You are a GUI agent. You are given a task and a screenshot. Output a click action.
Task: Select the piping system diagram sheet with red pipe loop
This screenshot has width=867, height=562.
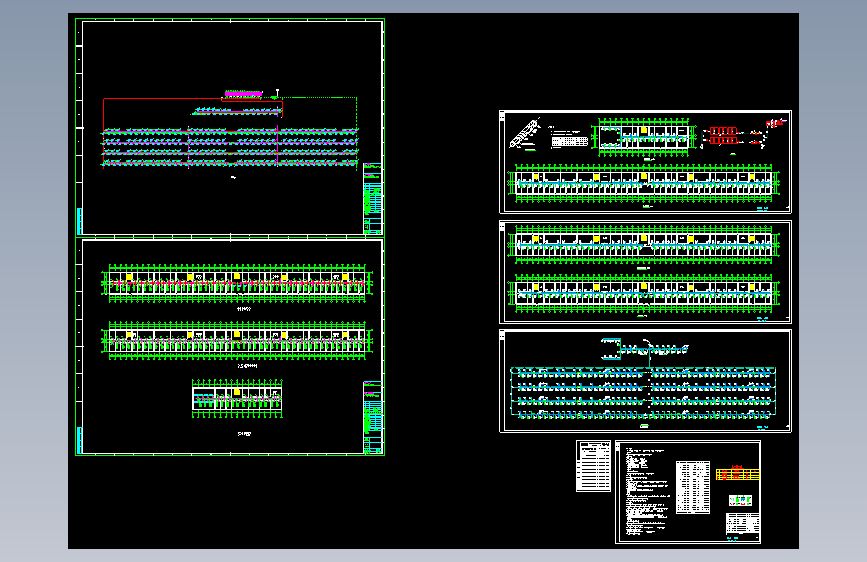pyautogui.click(x=230, y=128)
